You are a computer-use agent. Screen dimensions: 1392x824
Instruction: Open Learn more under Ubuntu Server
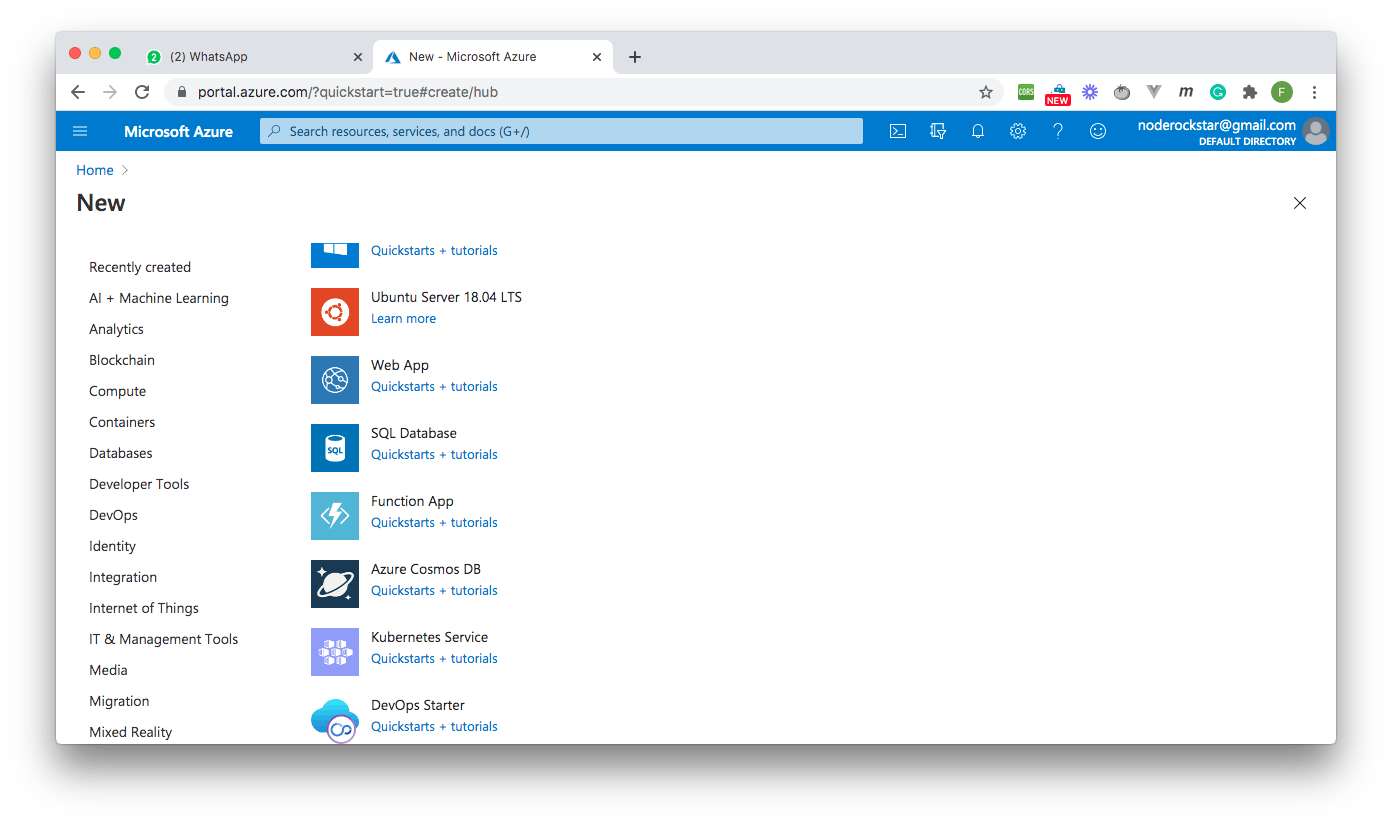click(403, 318)
